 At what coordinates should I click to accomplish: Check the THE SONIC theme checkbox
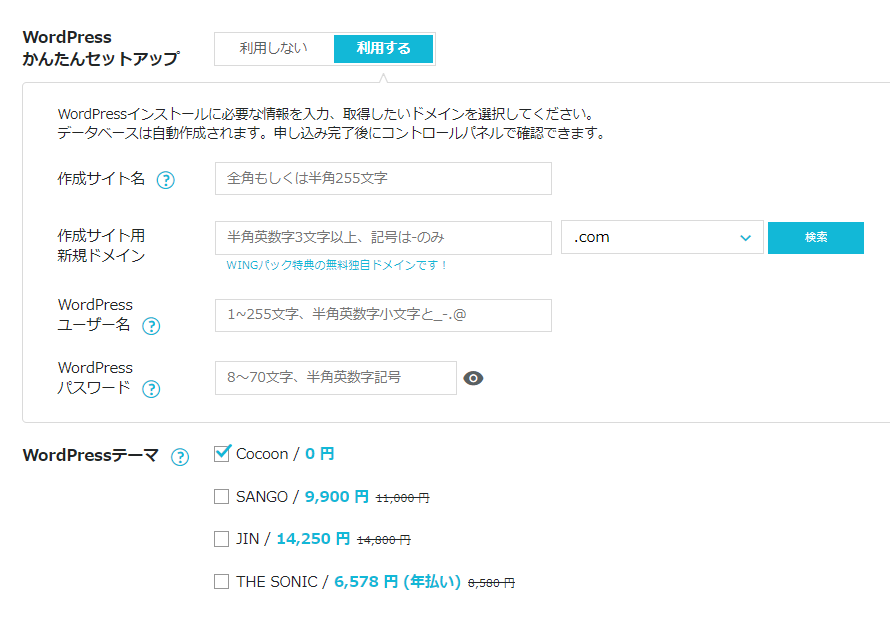221,581
